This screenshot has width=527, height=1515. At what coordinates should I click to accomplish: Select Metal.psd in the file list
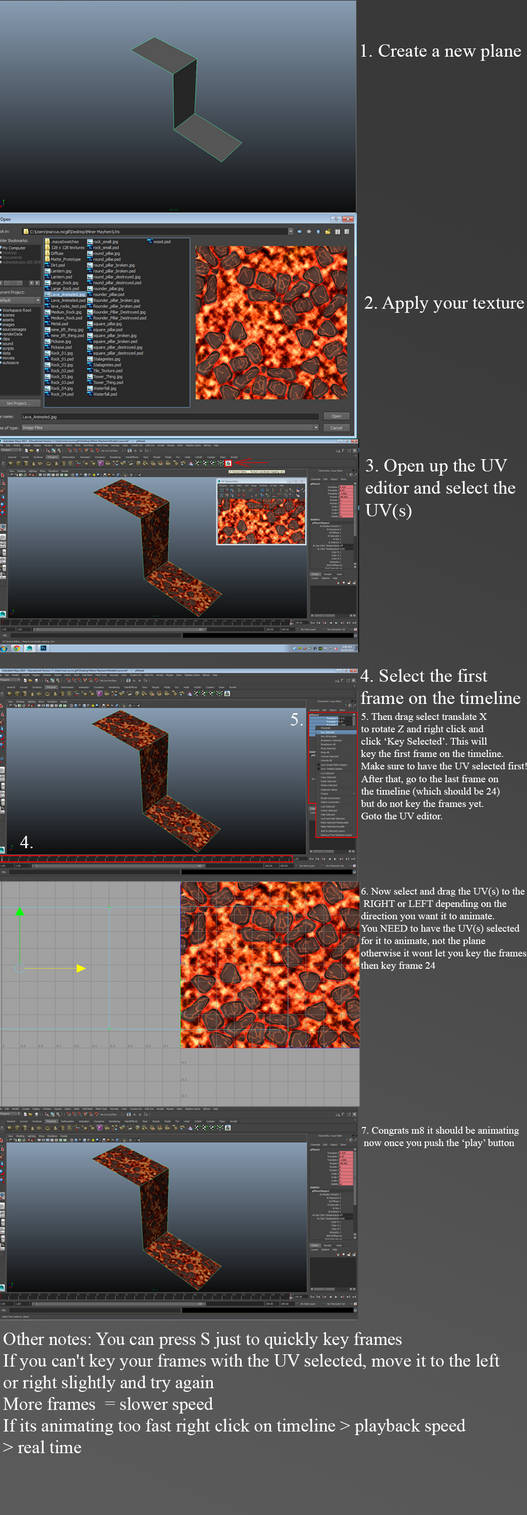point(57,323)
